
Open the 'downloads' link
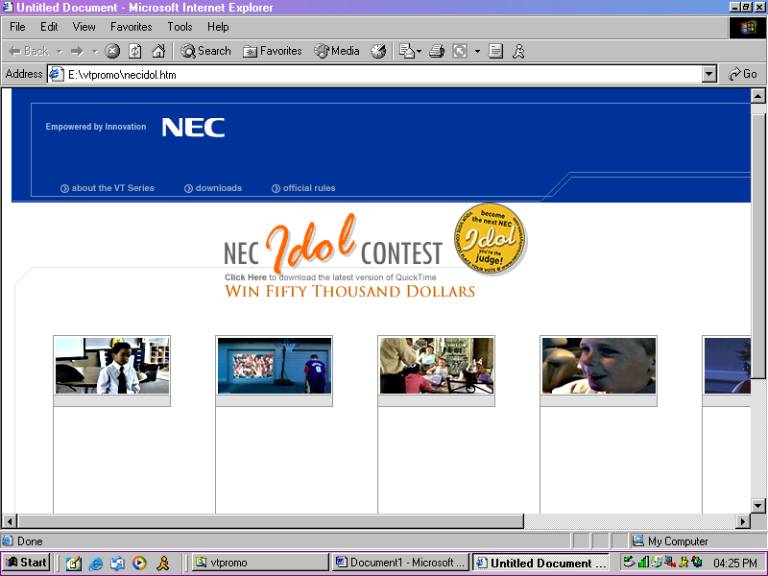pos(213,188)
